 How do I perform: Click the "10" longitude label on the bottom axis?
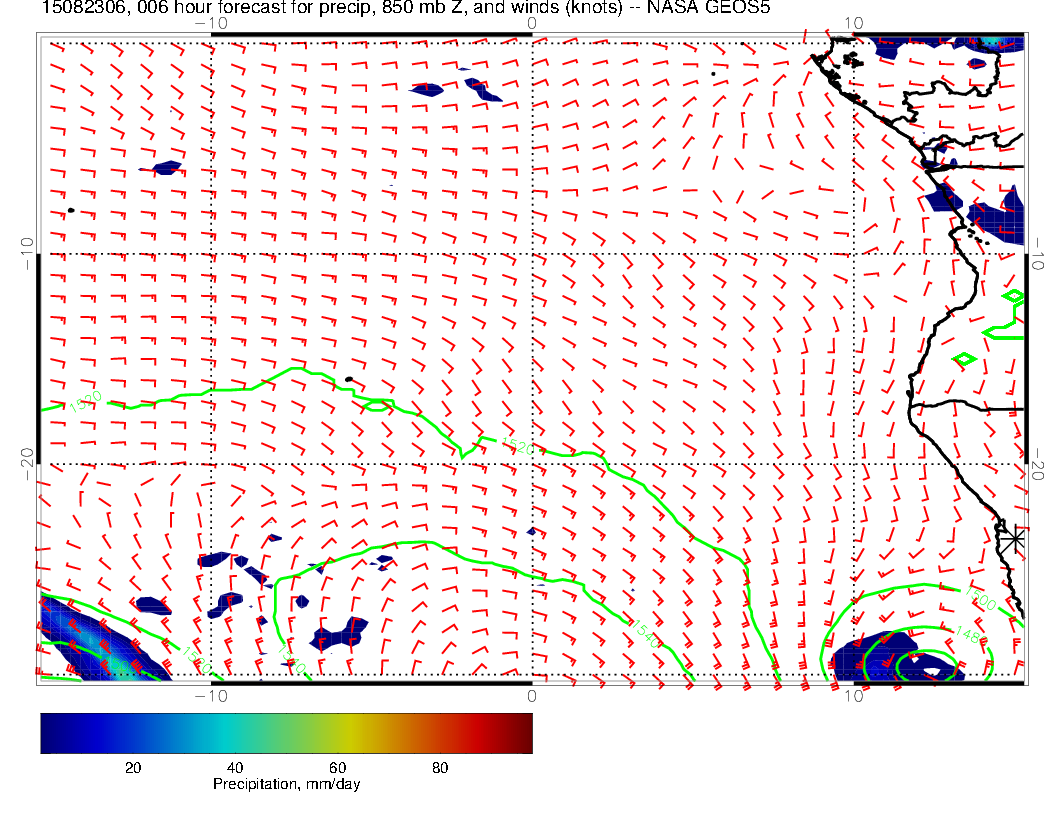coord(853,695)
